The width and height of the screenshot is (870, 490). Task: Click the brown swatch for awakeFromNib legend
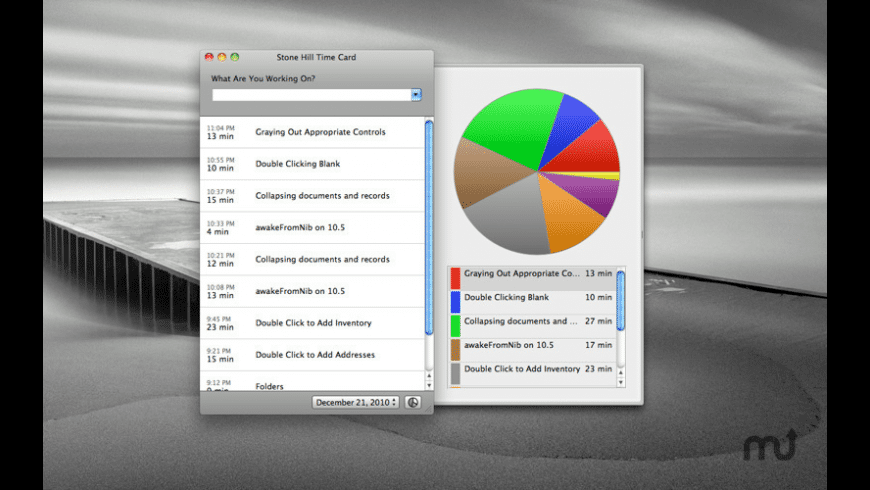coord(456,350)
